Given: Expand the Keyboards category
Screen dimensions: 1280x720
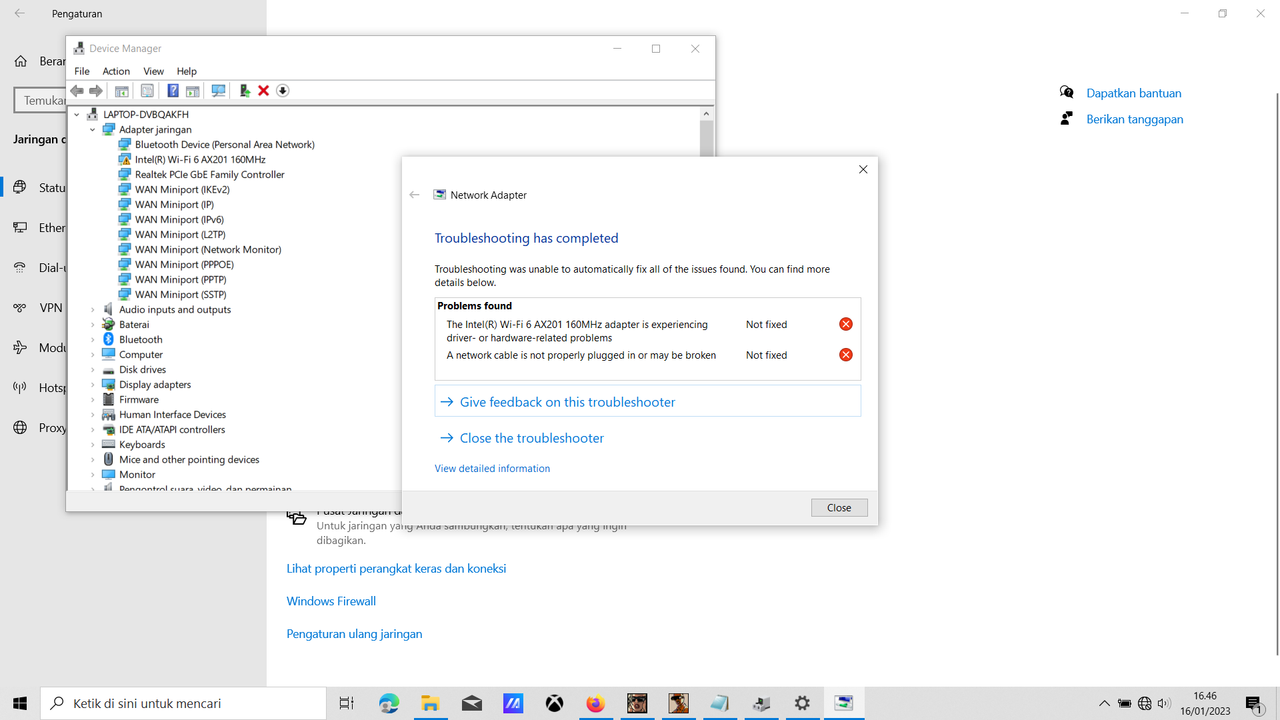Looking at the screenshot, I should tap(93, 445).
